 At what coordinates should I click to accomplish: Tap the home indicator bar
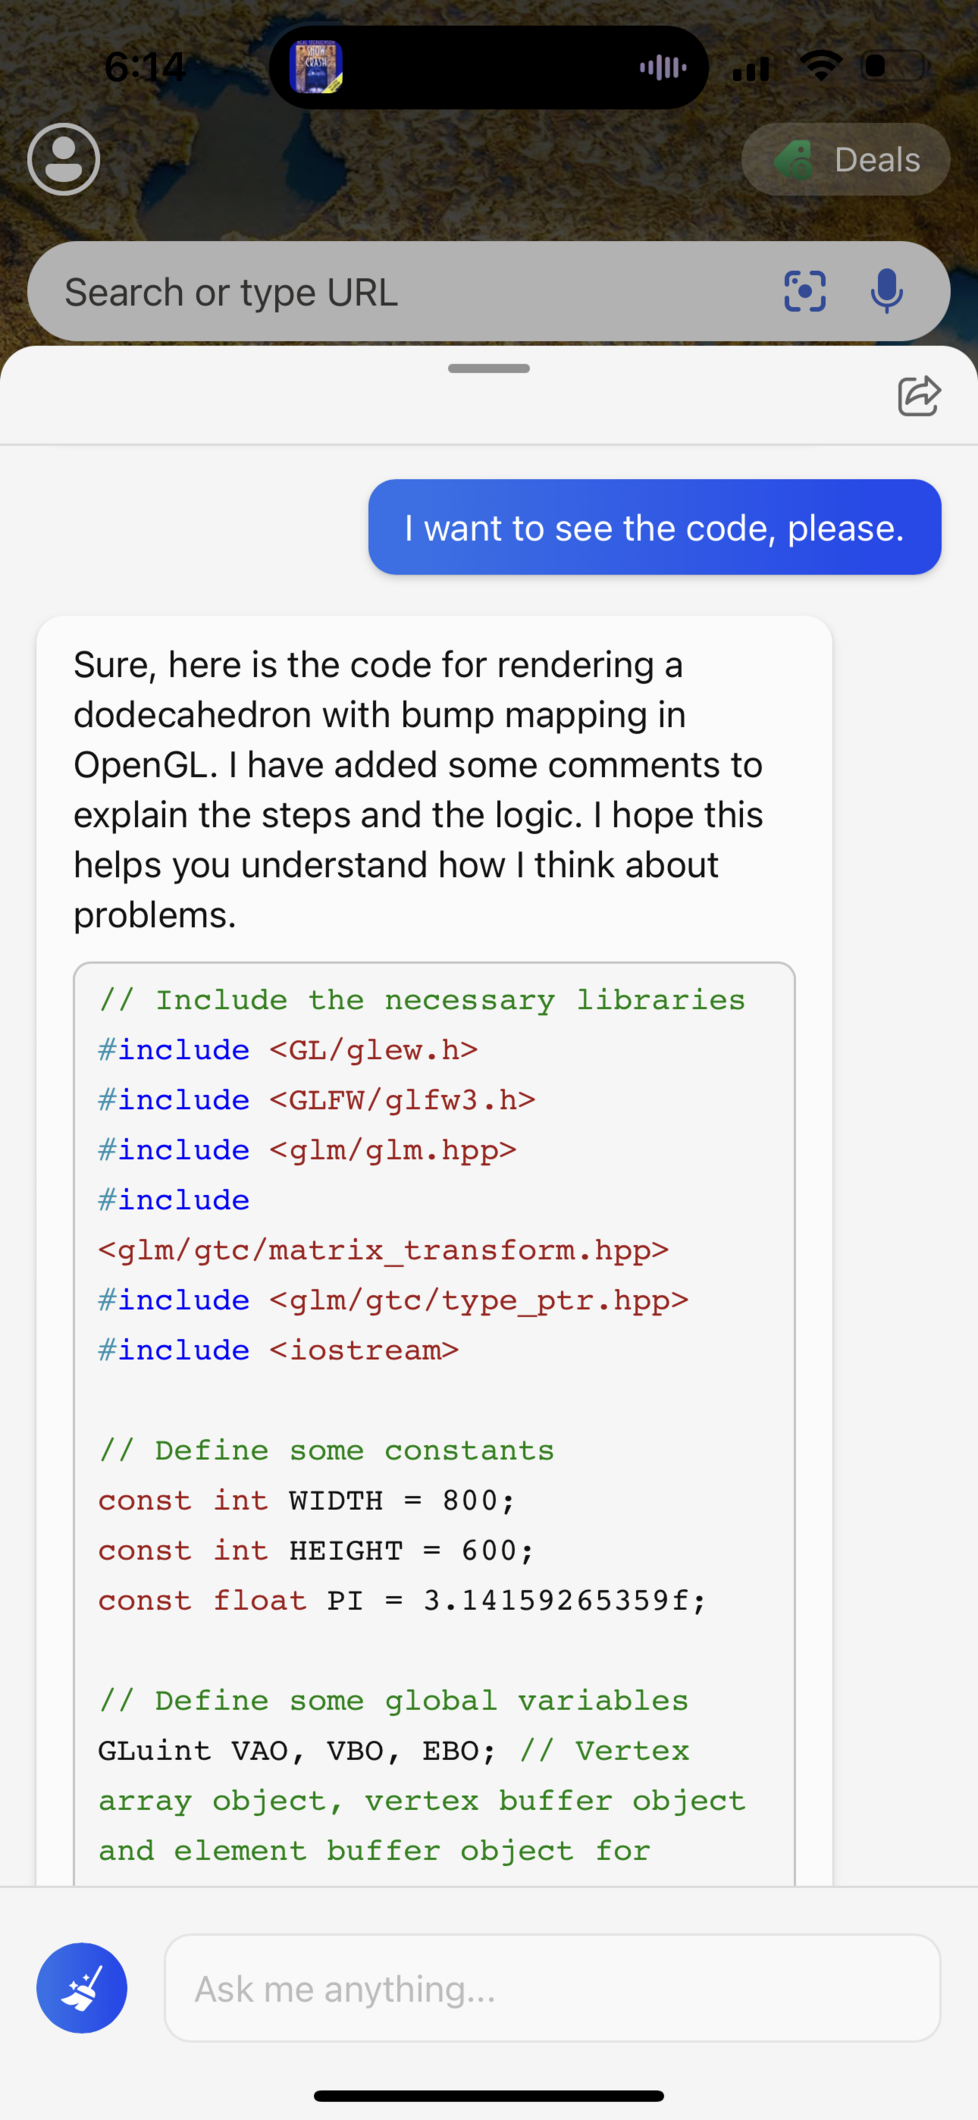[x=489, y=2096]
